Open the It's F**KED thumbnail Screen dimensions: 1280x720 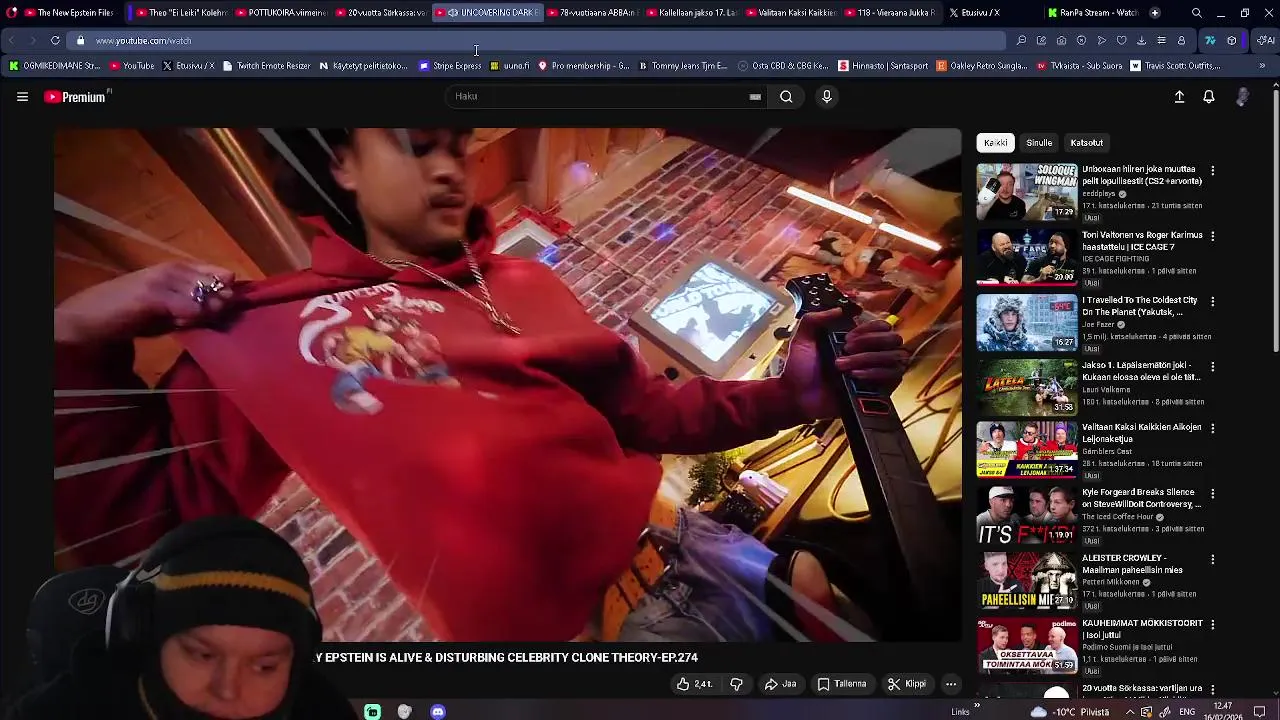pyautogui.click(x=1027, y=515)
